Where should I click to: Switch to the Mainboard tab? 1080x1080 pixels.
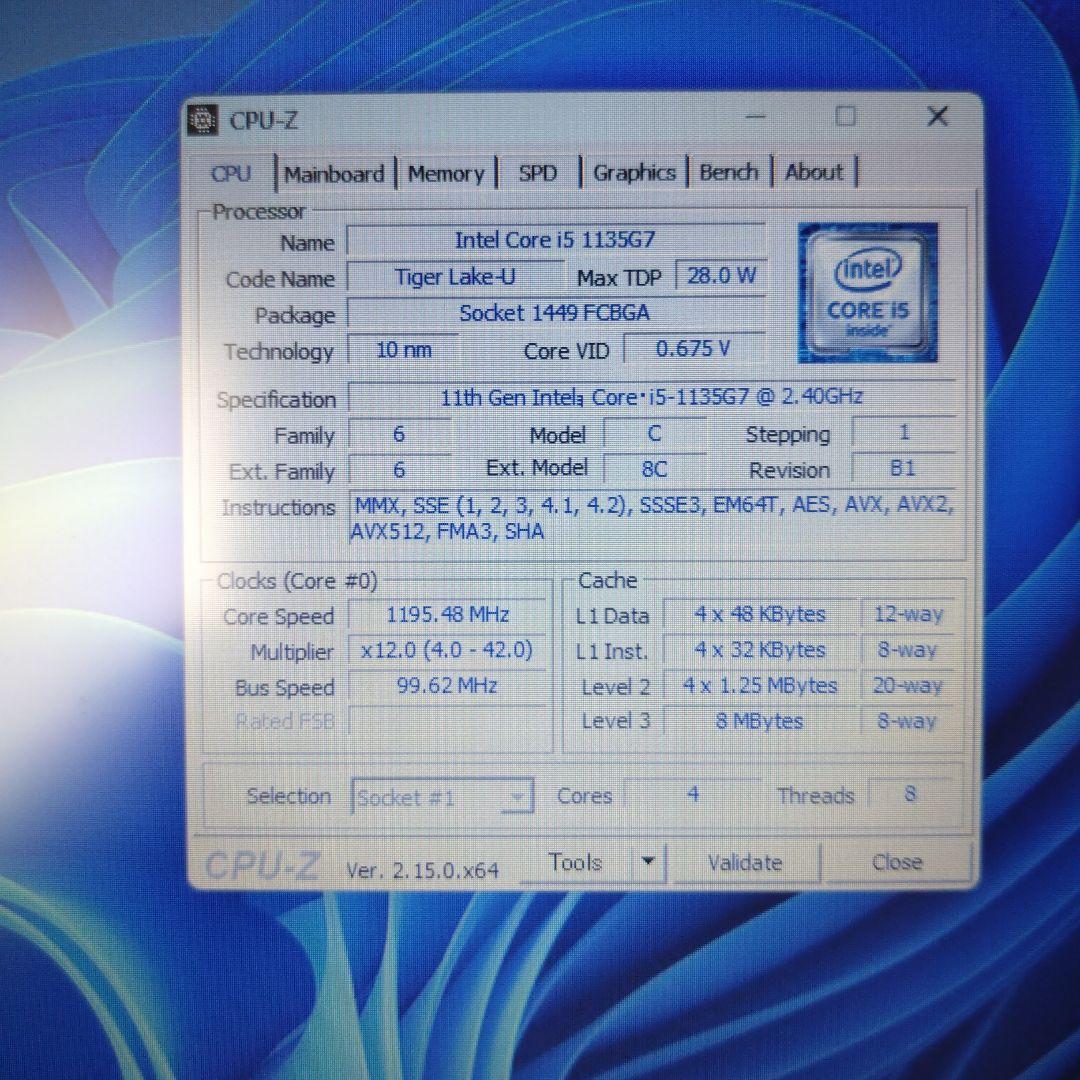335,173
